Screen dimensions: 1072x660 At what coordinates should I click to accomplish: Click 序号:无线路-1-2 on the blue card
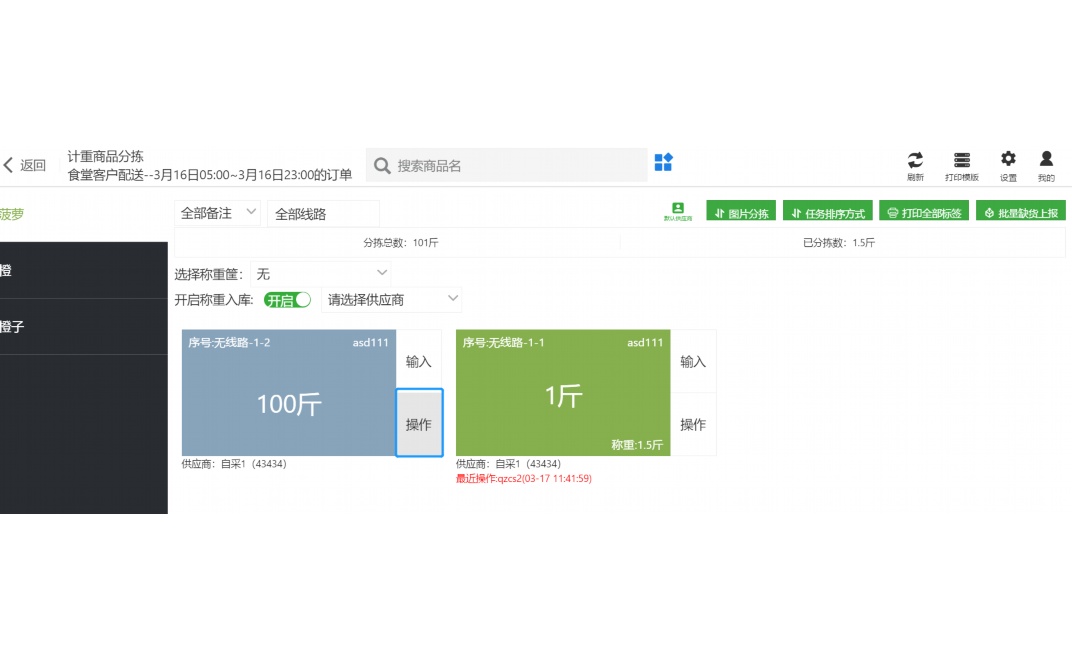tap(229, 342)
